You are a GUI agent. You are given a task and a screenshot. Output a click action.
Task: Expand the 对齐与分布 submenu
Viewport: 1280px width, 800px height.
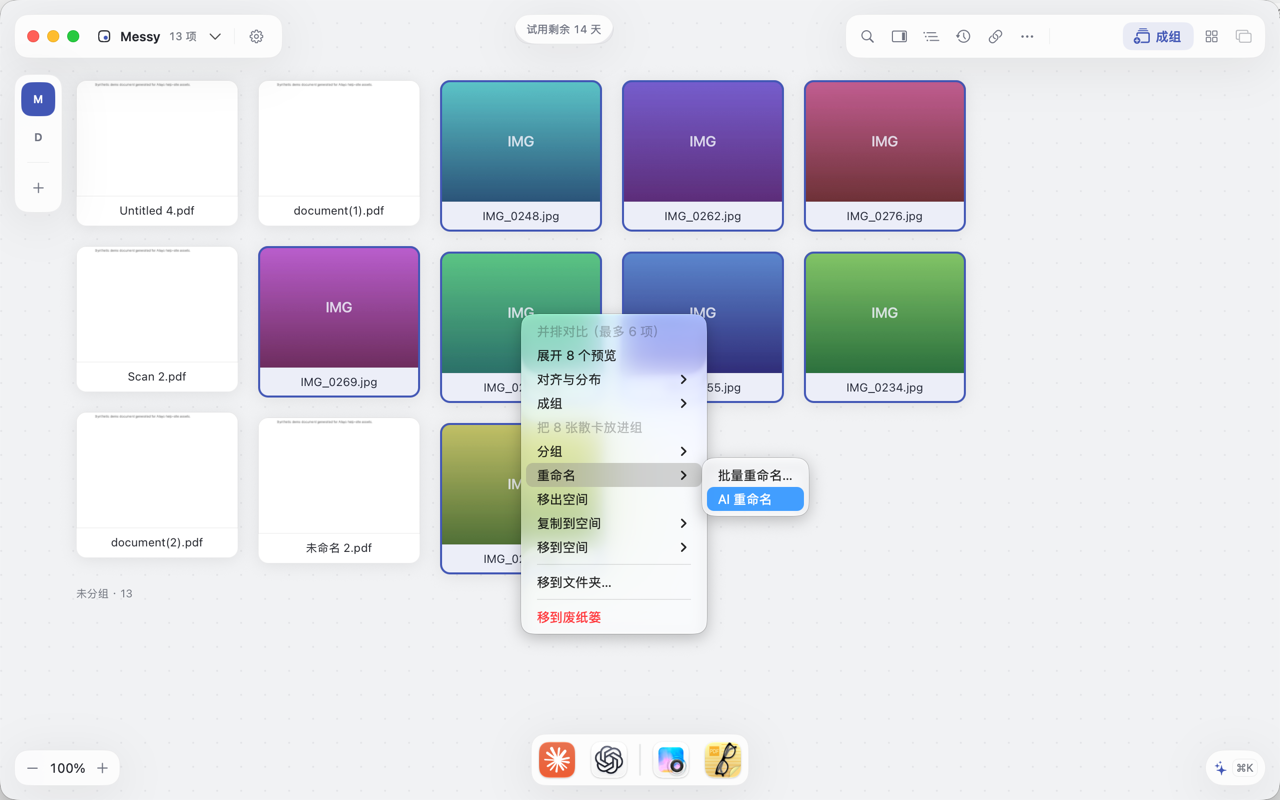[x=613, y=380]
